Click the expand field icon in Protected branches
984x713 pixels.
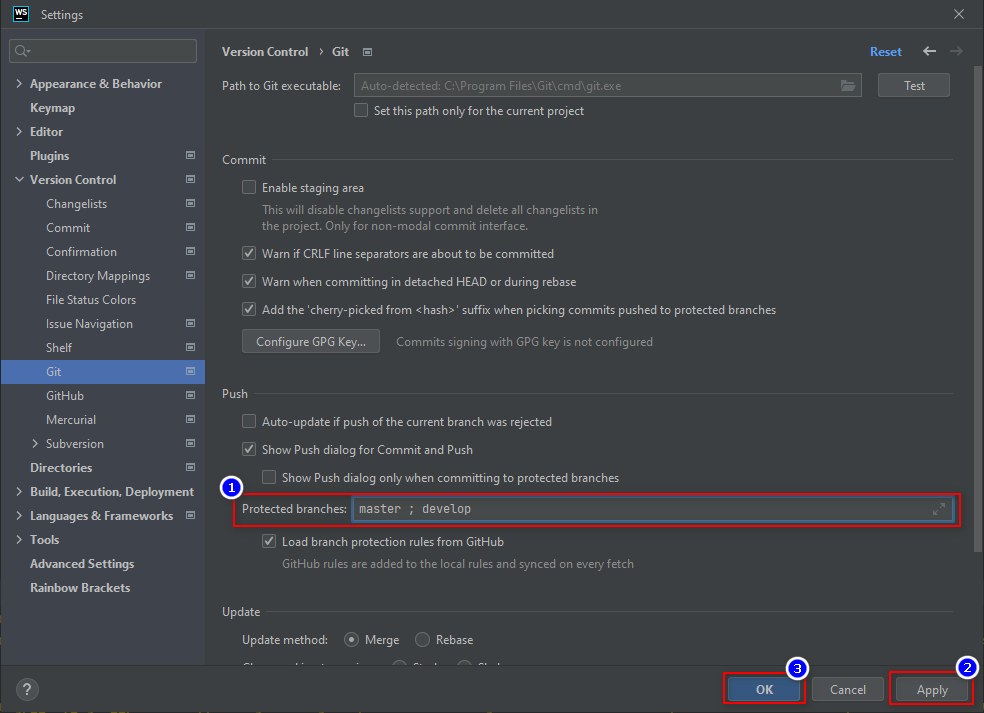tap(939, 509)
